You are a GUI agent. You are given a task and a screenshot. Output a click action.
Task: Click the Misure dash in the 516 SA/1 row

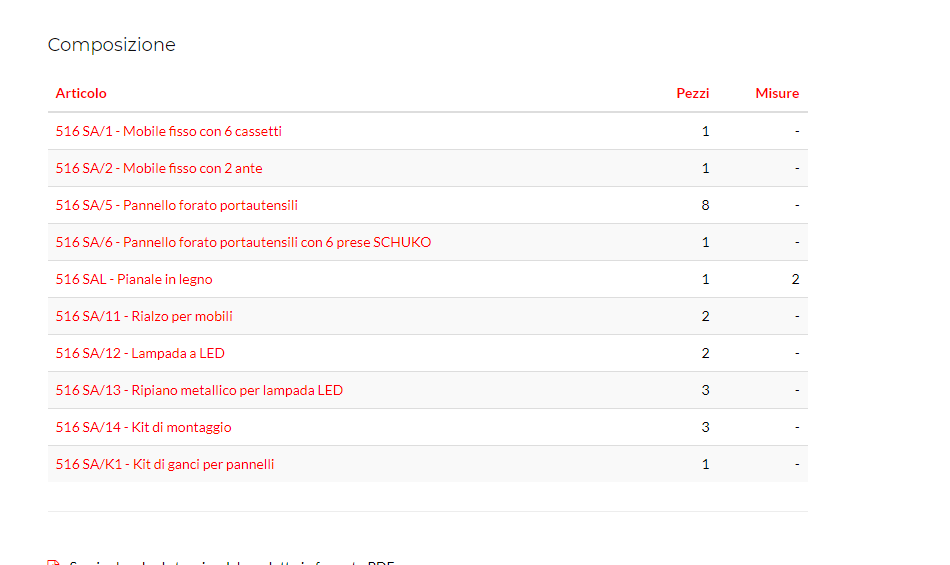[x=796, y=131]
